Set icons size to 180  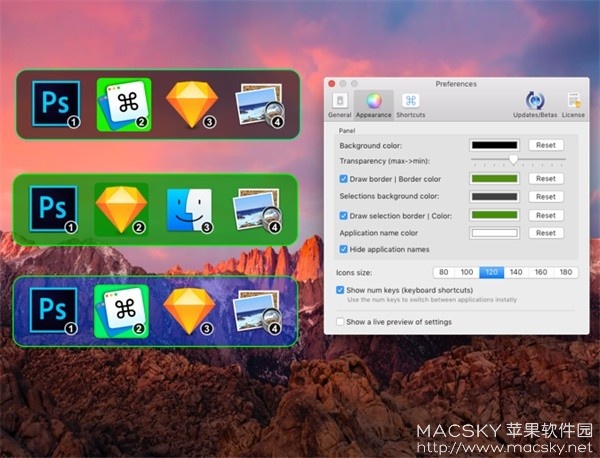pos(566,272)
